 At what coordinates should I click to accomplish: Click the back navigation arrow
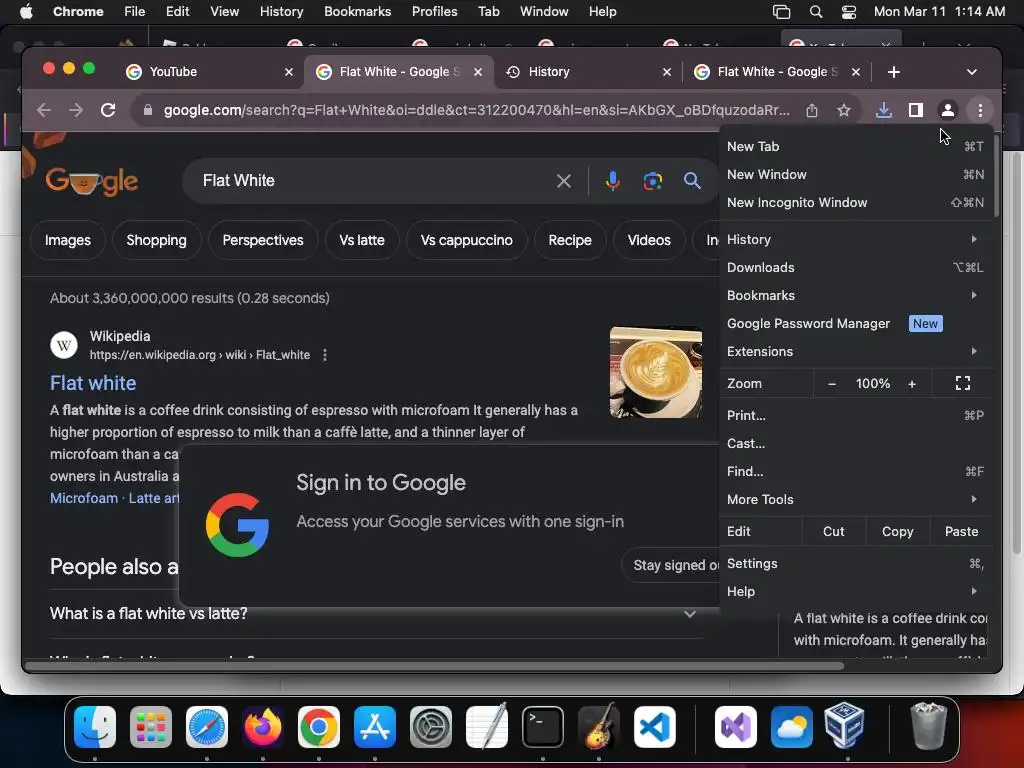point(44,110)
